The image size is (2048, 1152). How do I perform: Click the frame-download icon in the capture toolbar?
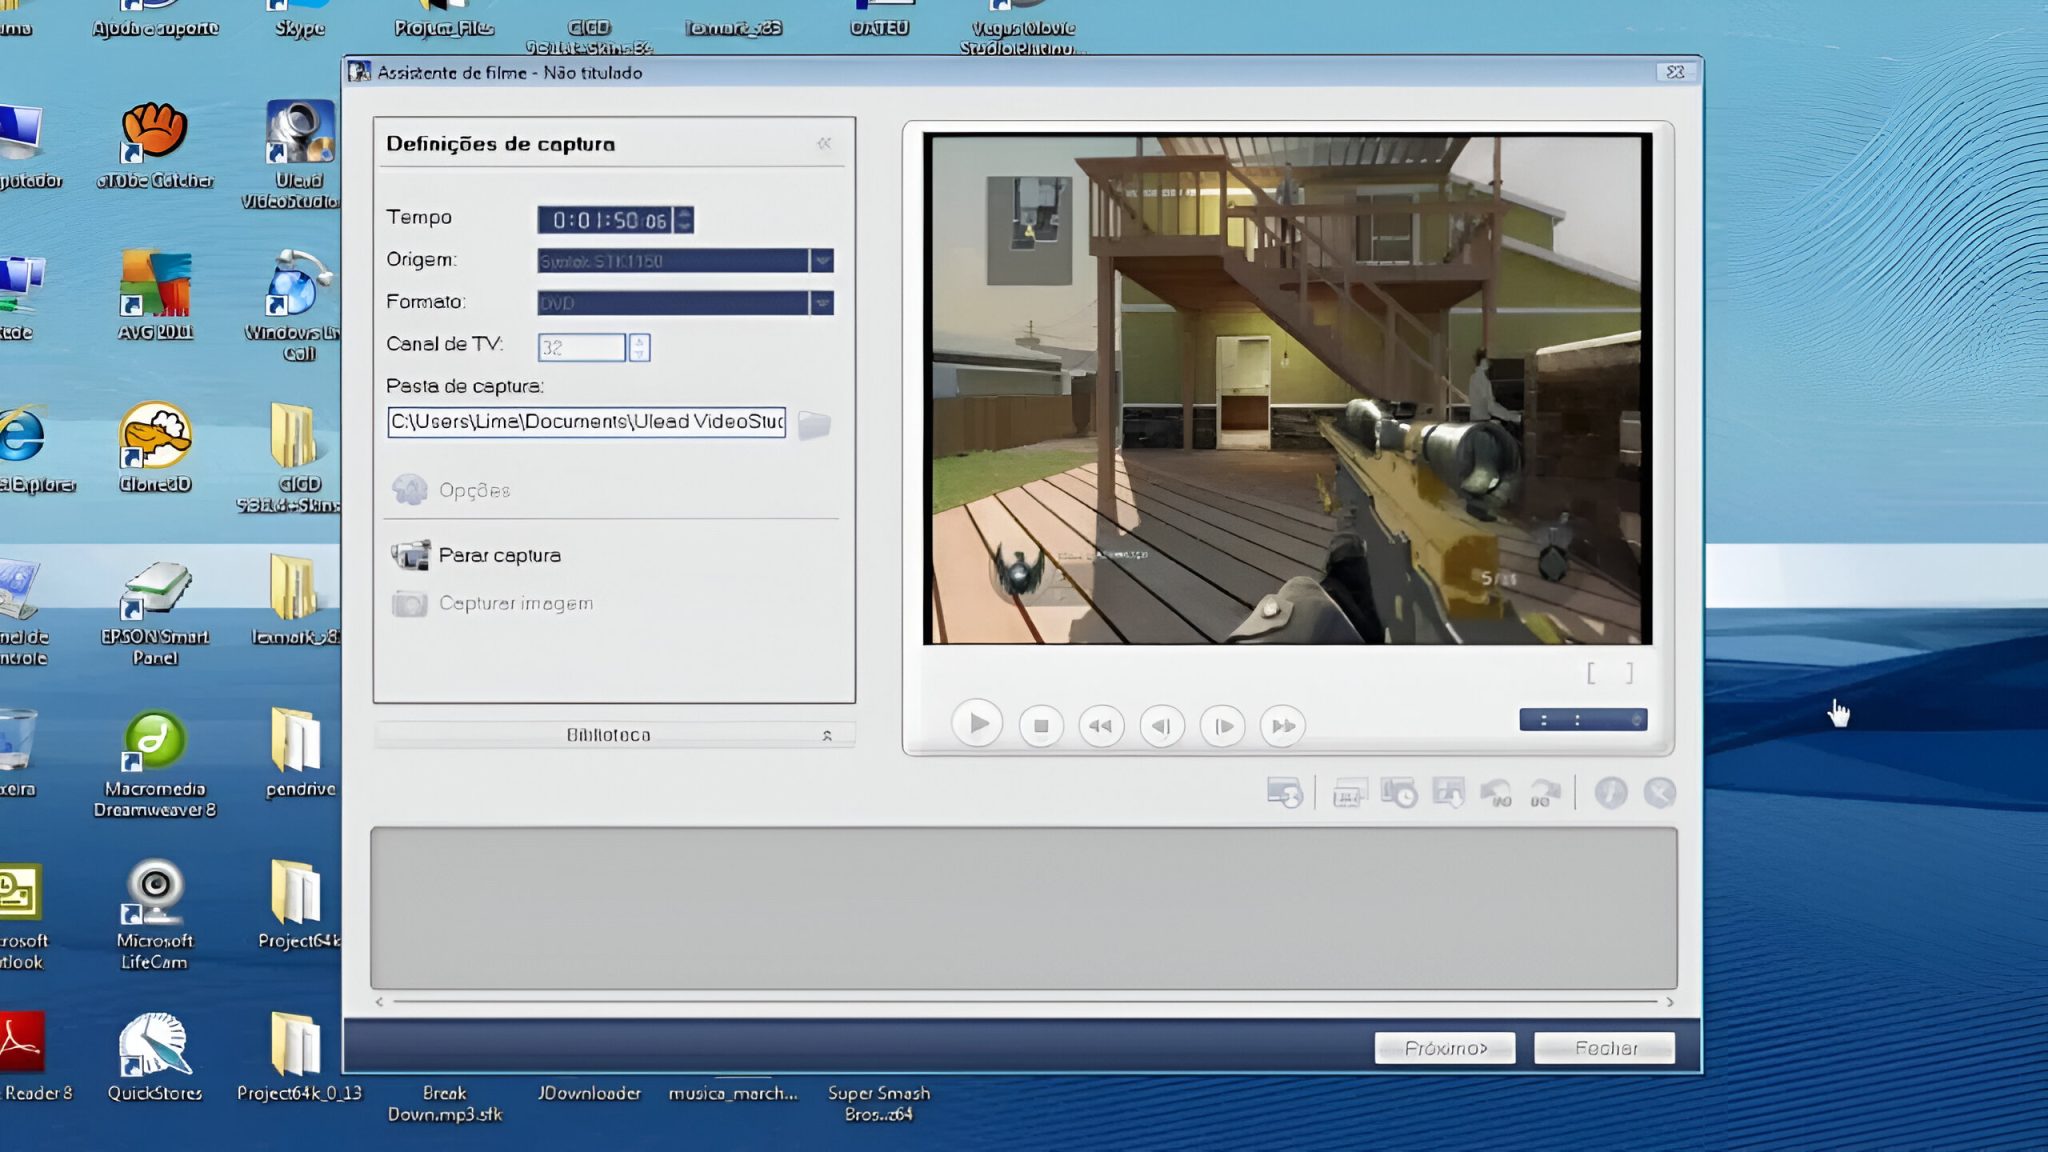click(1448, 793)
